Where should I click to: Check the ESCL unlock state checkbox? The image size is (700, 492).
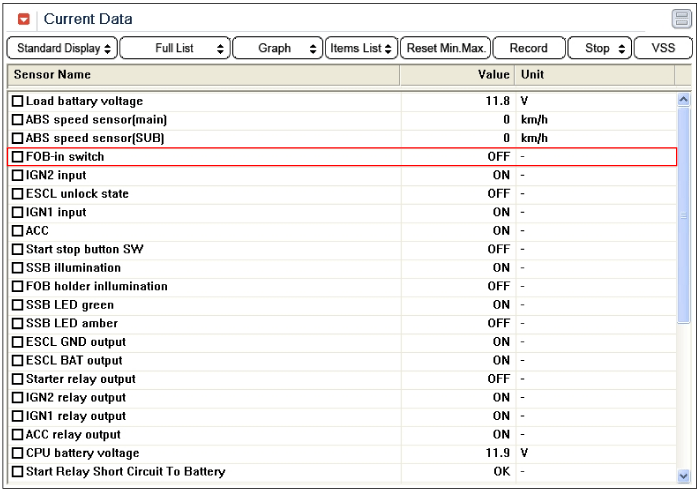(x=17, y=194)
